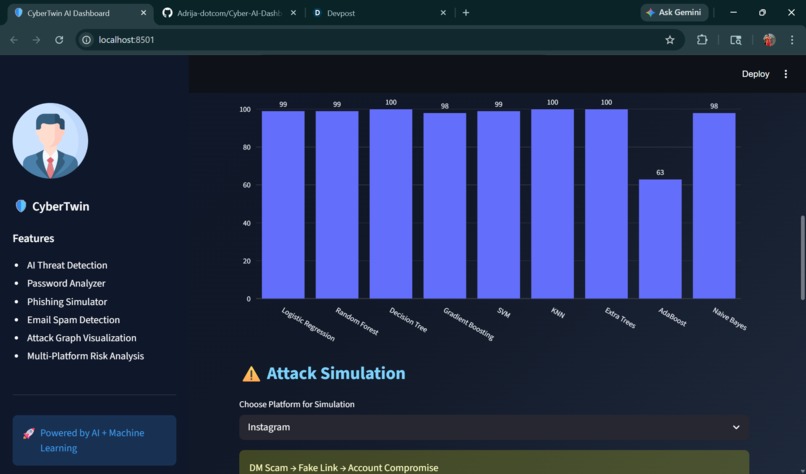Open the Chrome profile avatar
806x474 pixels.
point(769,40)
